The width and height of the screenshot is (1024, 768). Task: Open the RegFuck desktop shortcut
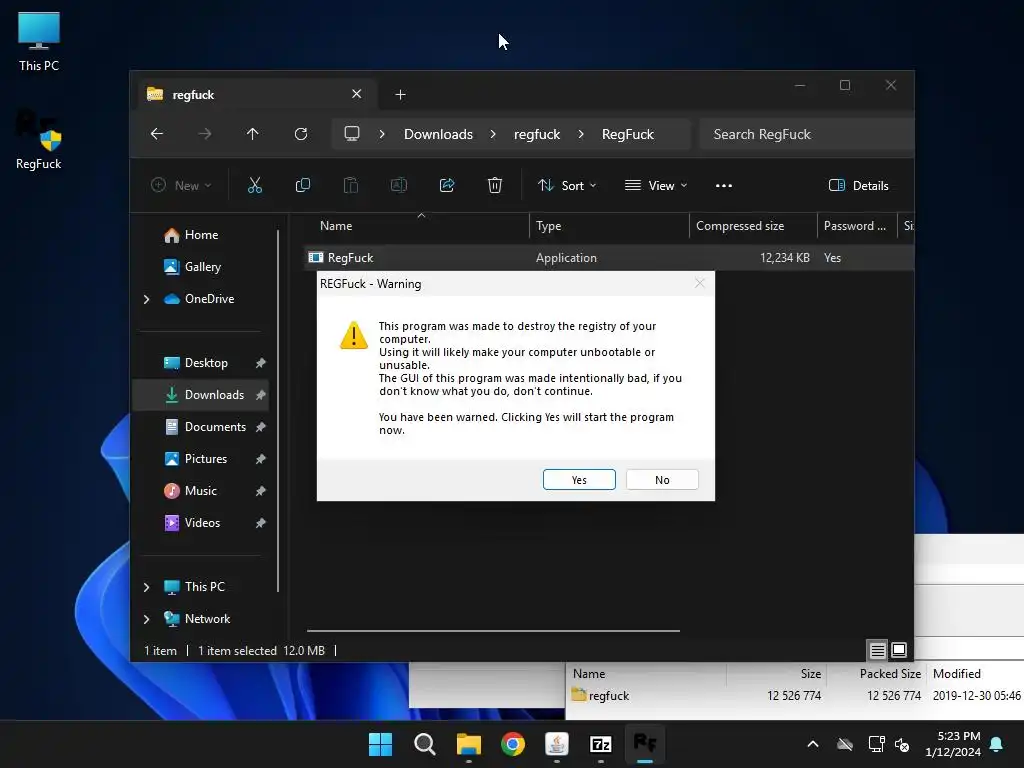click(39, 140)
